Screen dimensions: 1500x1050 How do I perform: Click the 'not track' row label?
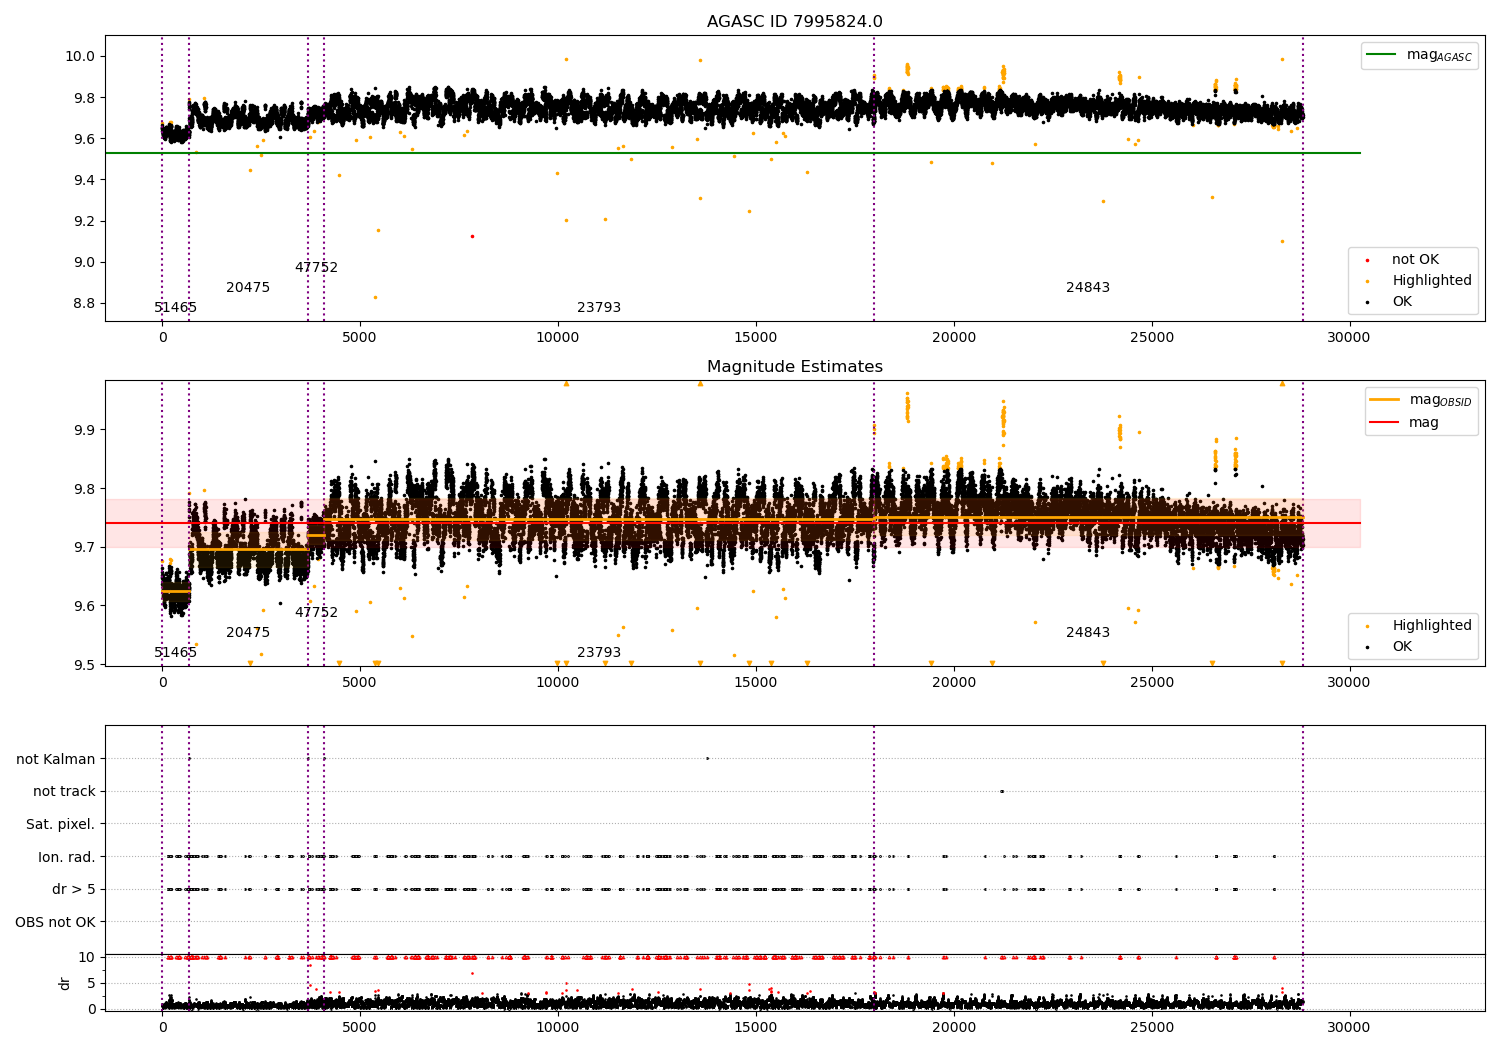point(64,792)
